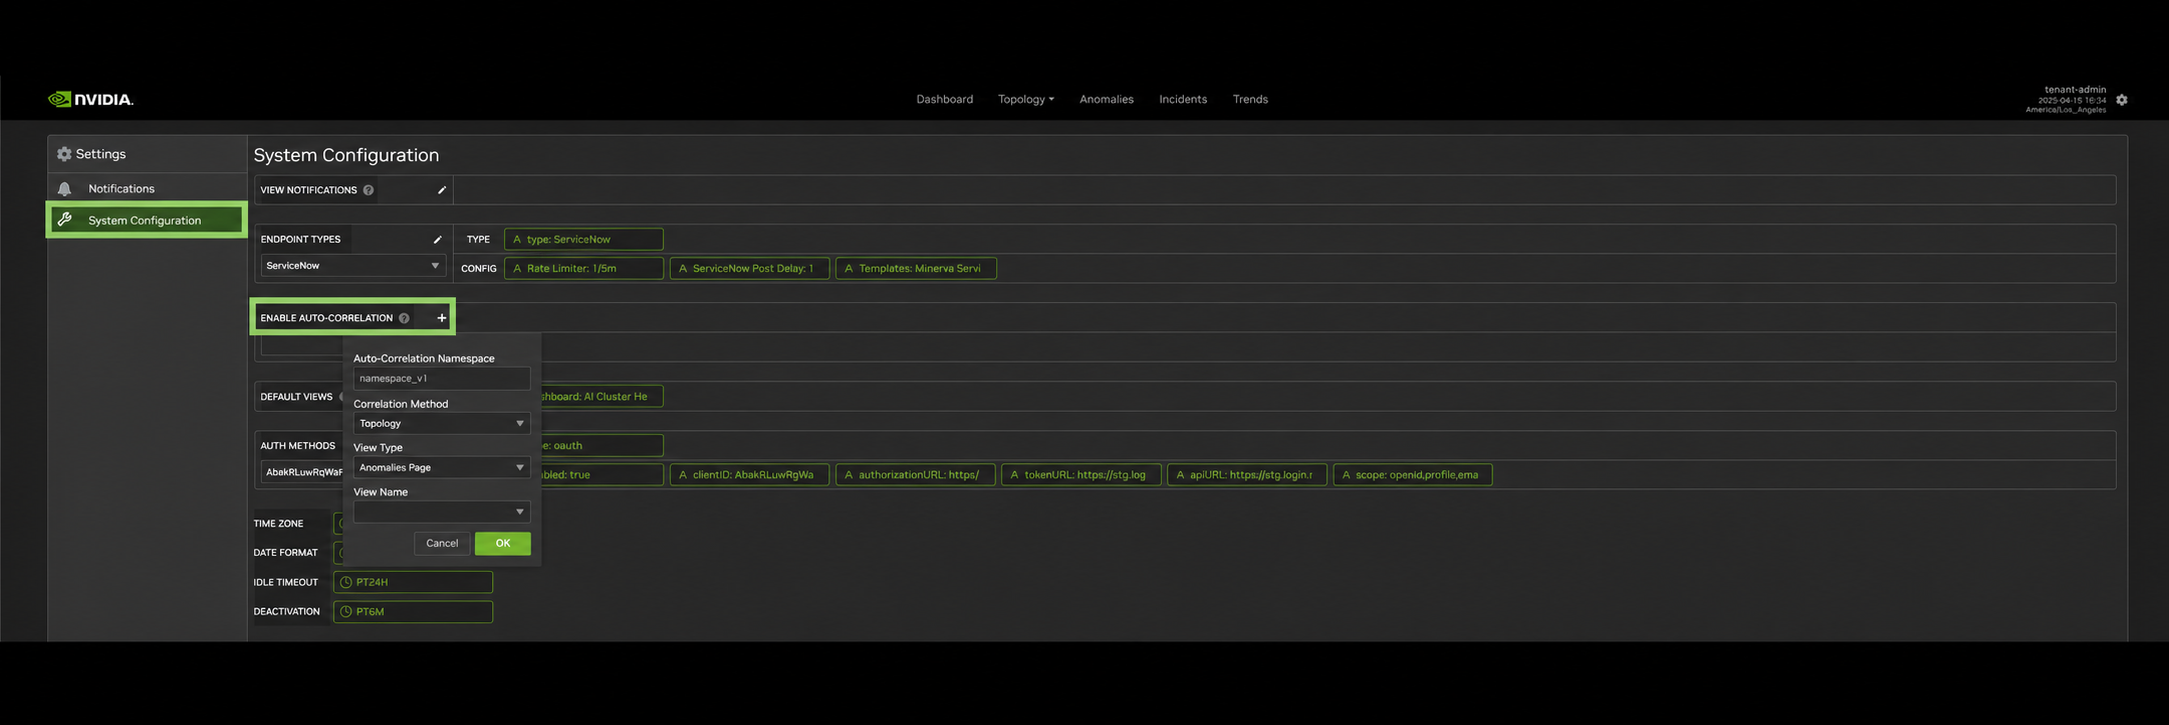Click the 'Rate Limiter: 1/5m' config tag
The height and width of the screenshot is (725, 2169).
(584, 269)
